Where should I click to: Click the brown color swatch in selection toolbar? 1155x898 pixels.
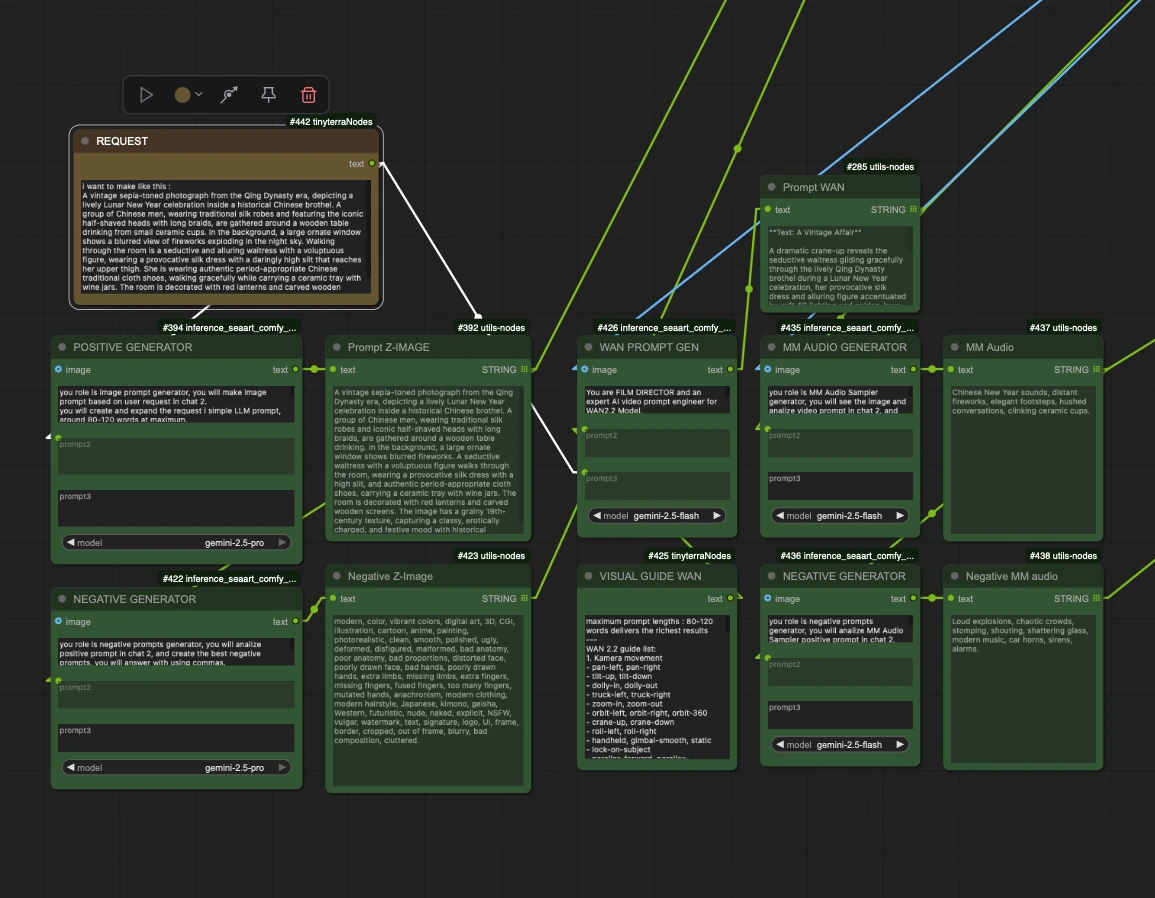[x=182, y=95]
